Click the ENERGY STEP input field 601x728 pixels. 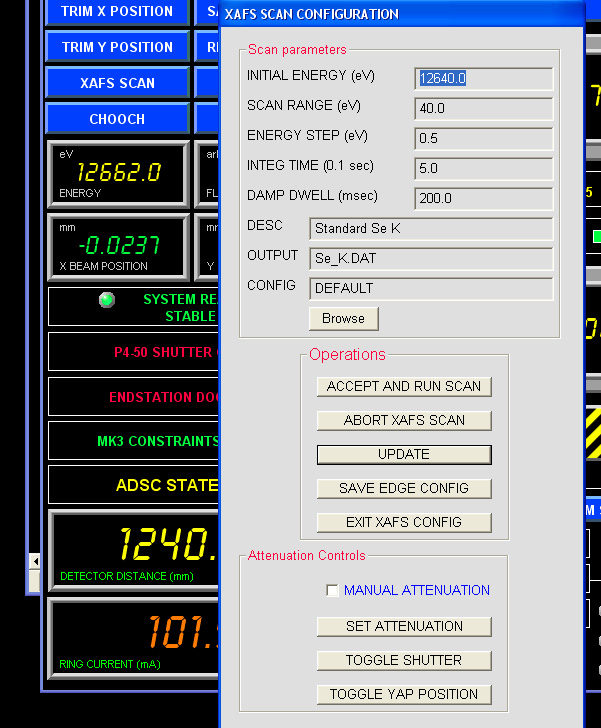tap(483, 138)
